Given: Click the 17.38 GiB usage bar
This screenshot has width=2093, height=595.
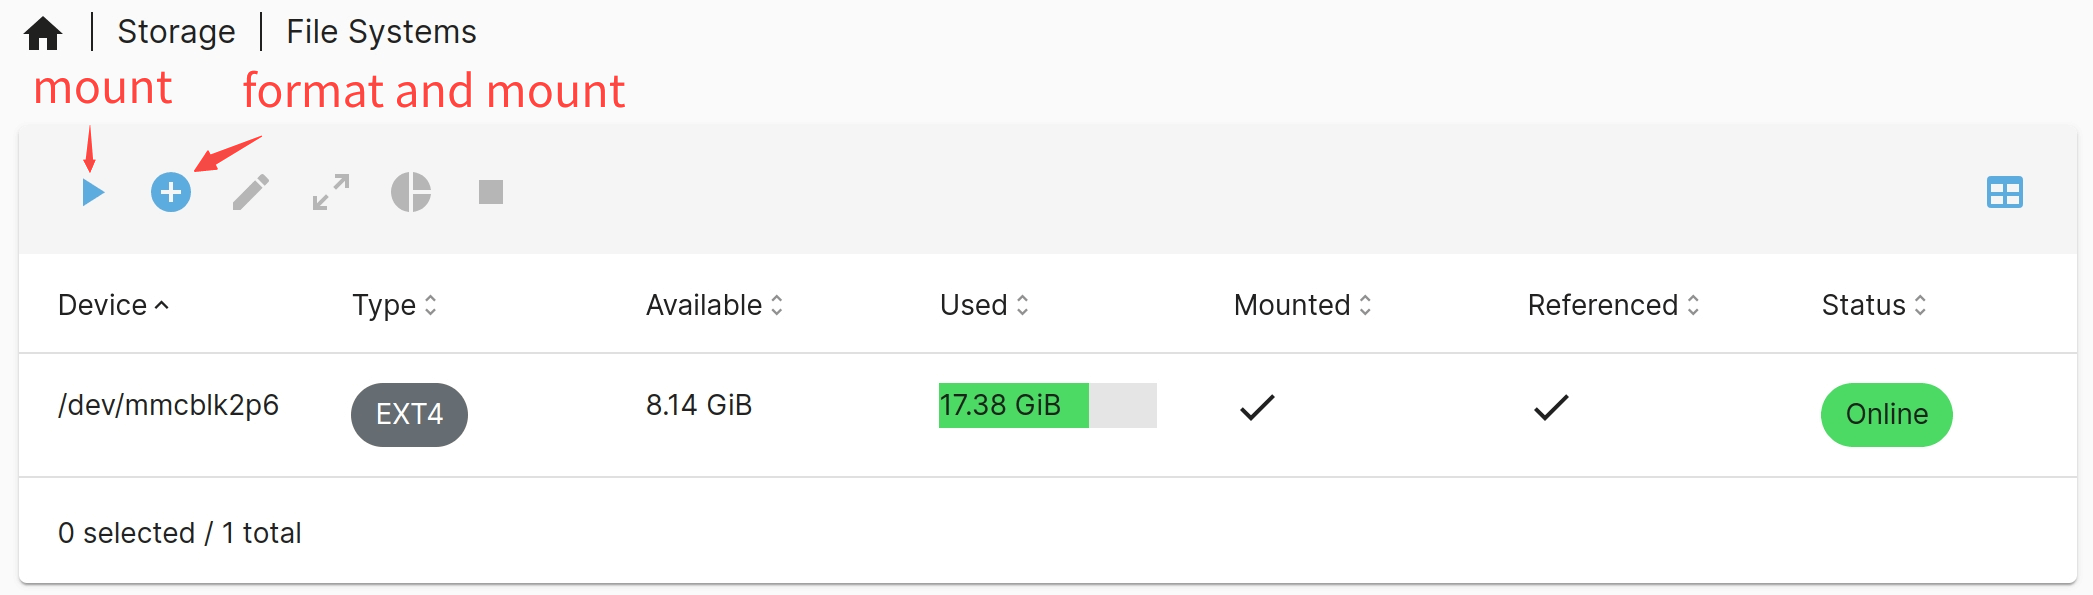Looking at the screenshot, I should click(x=1047, y=405).
